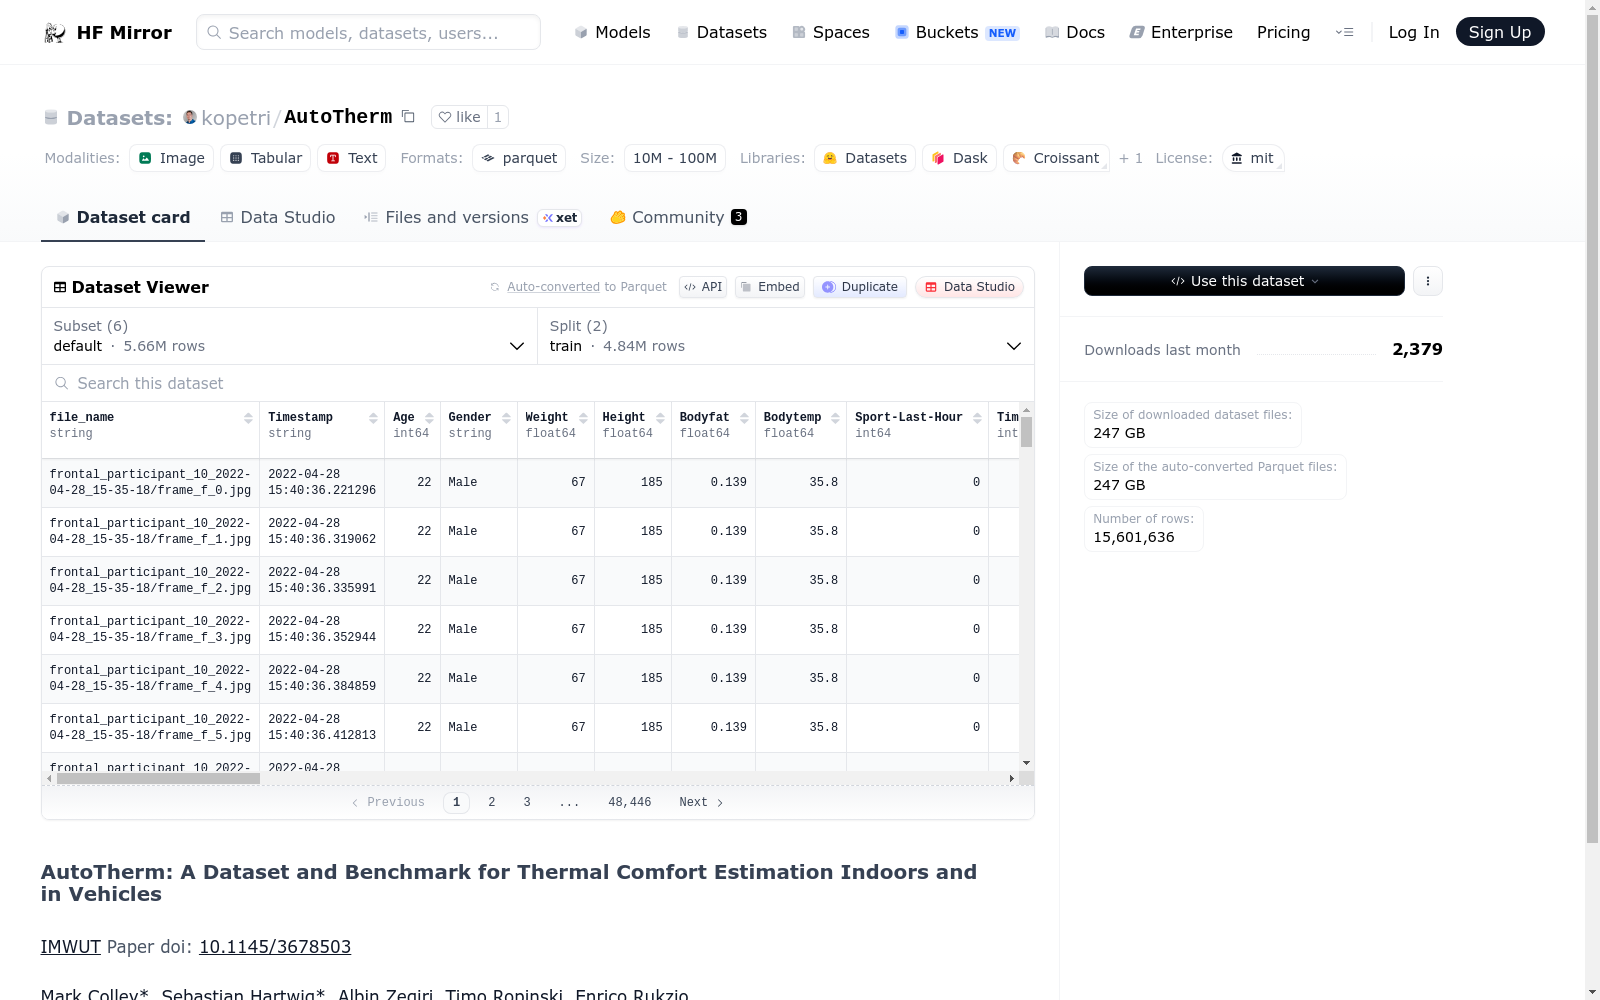Focus the Search this dataset field
Screen dimensions: 1600x1000
(x=538, y=383)
